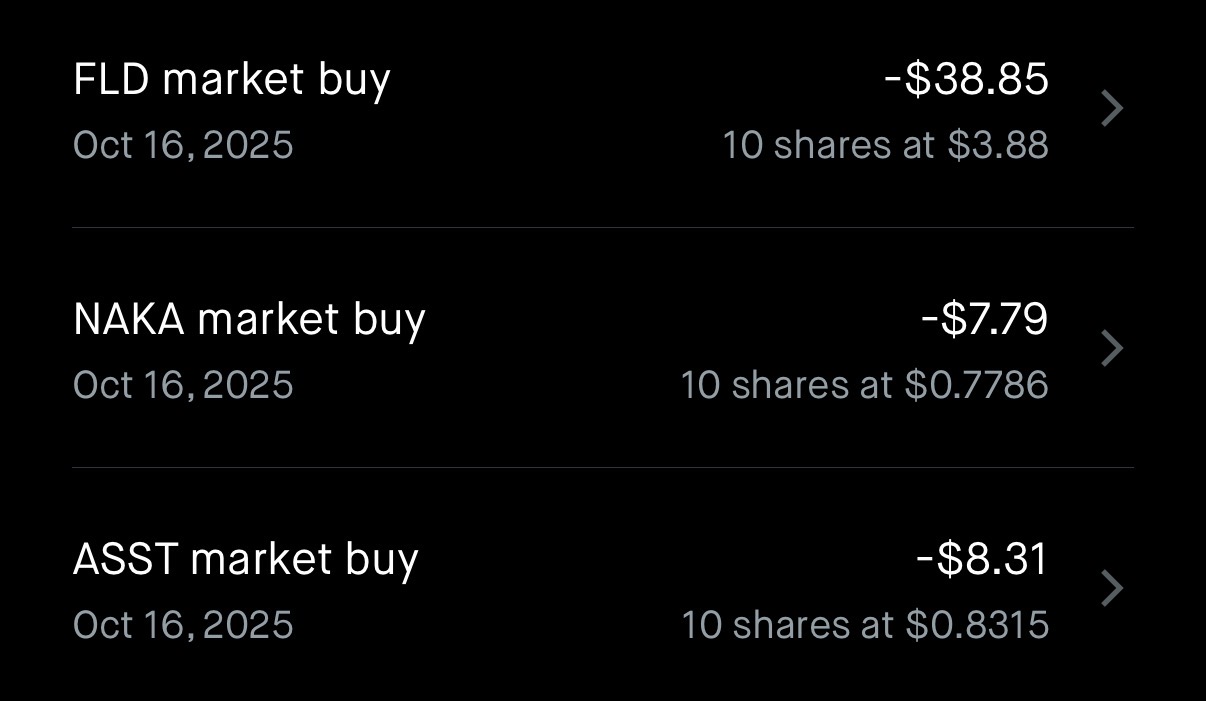
Task: Expand chevron next to ASST order
Action: (1112, 588)
